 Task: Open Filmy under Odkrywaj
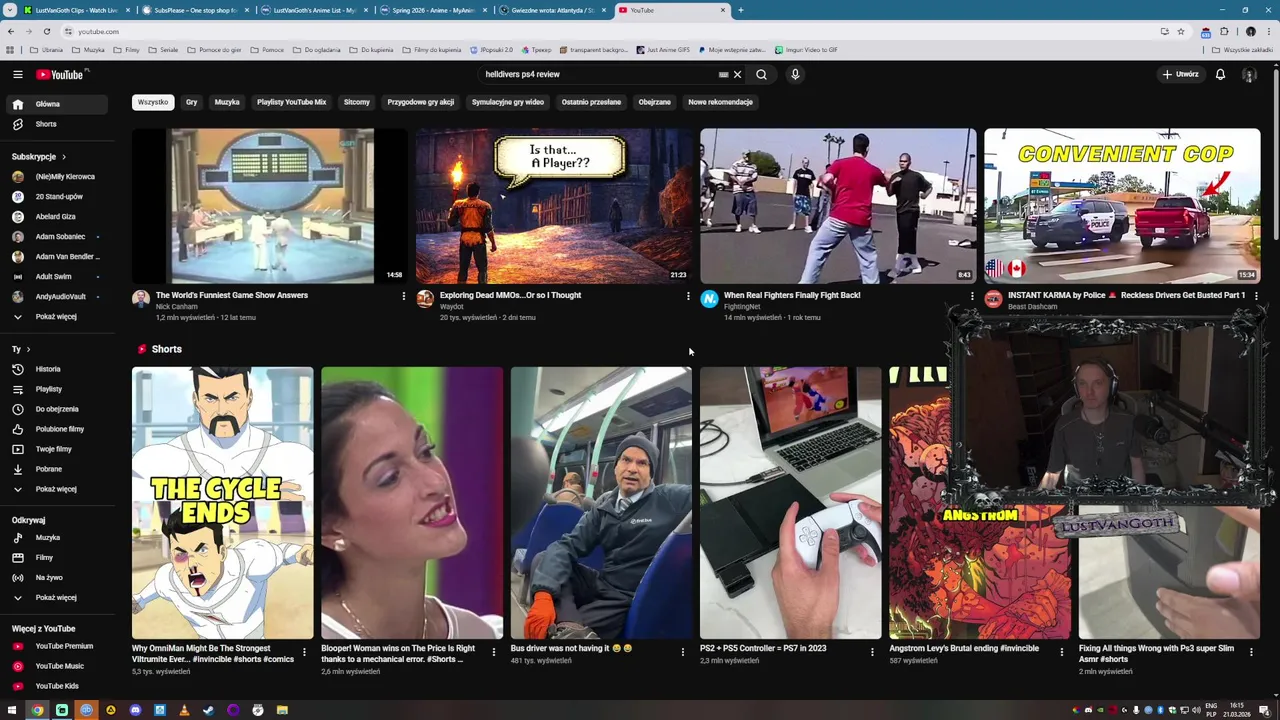click(x=58, y=558)
